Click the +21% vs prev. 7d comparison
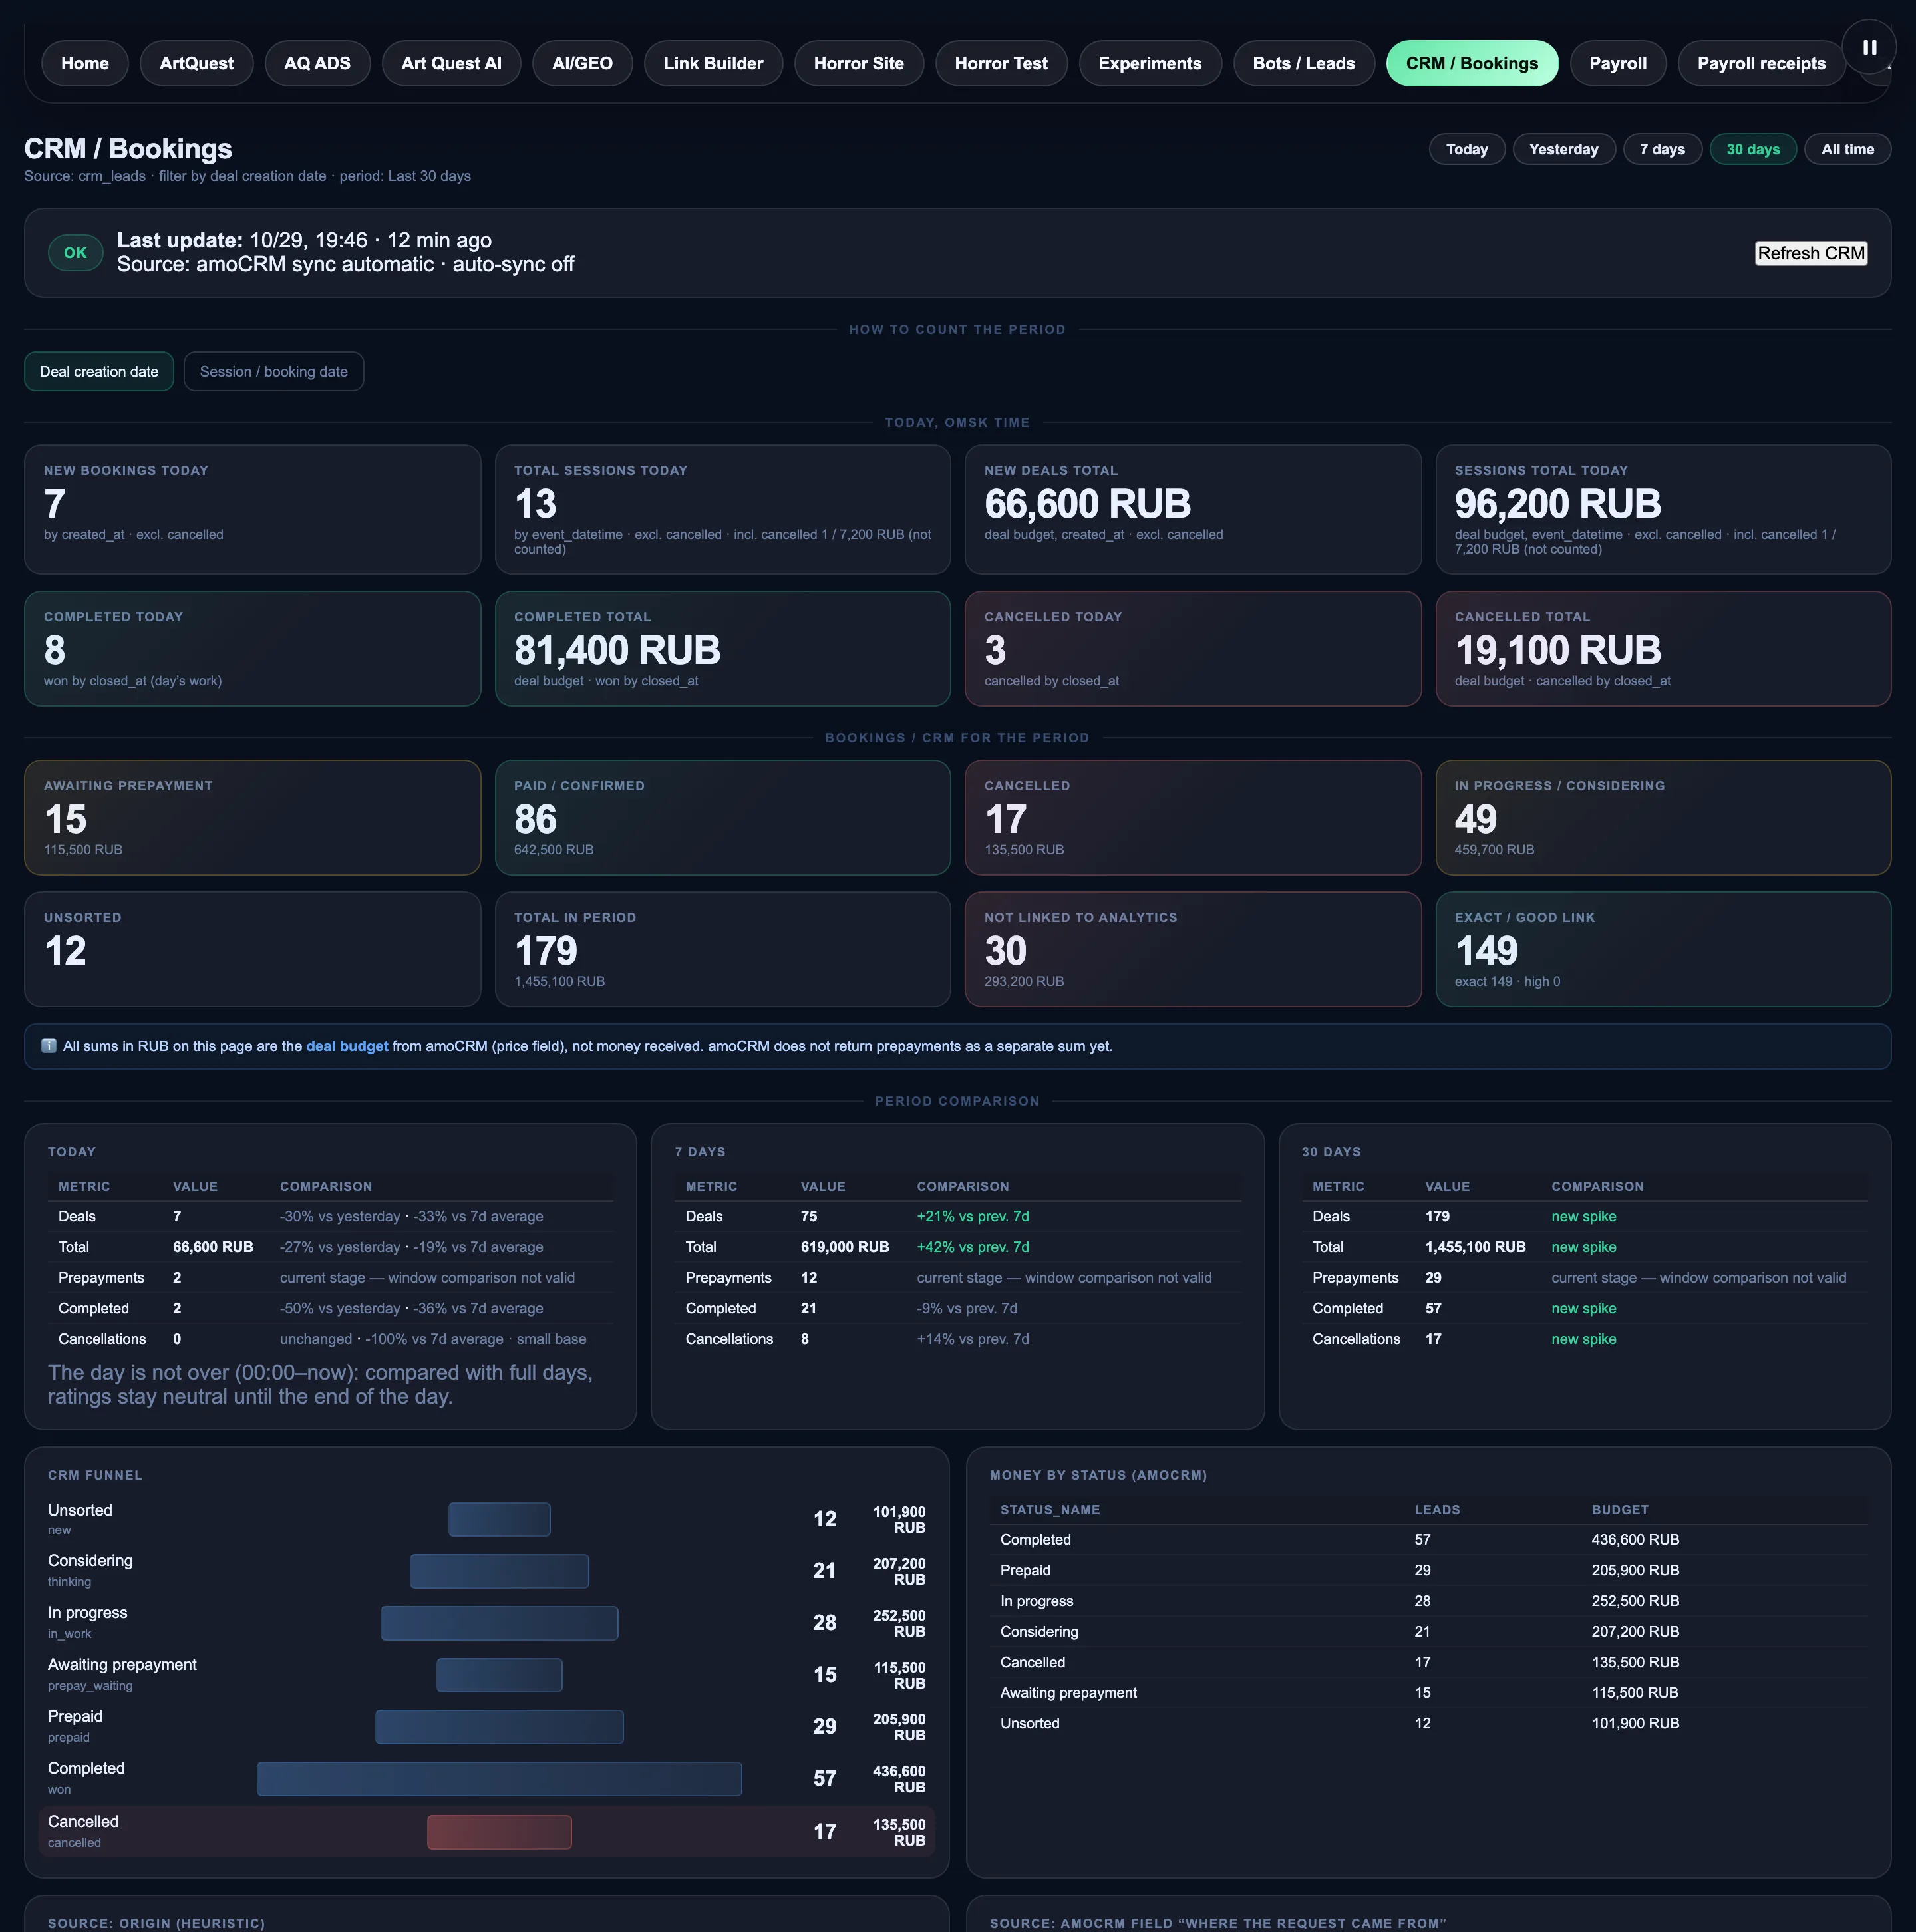 point(973,1216)
